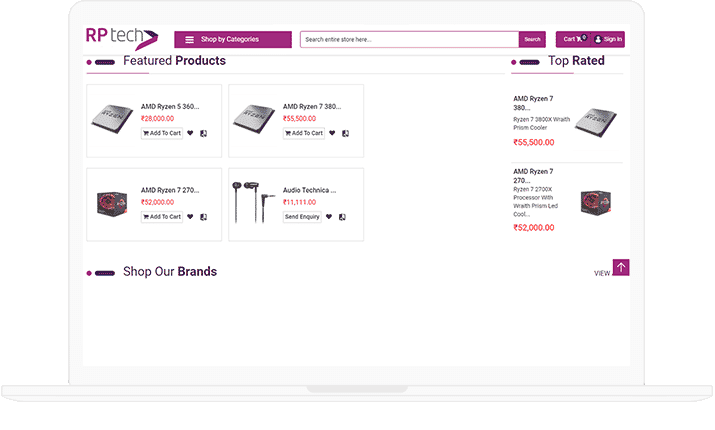Click the RP tech logo
The height and width of the screenshot is (430, 715).
pos(121,38)
